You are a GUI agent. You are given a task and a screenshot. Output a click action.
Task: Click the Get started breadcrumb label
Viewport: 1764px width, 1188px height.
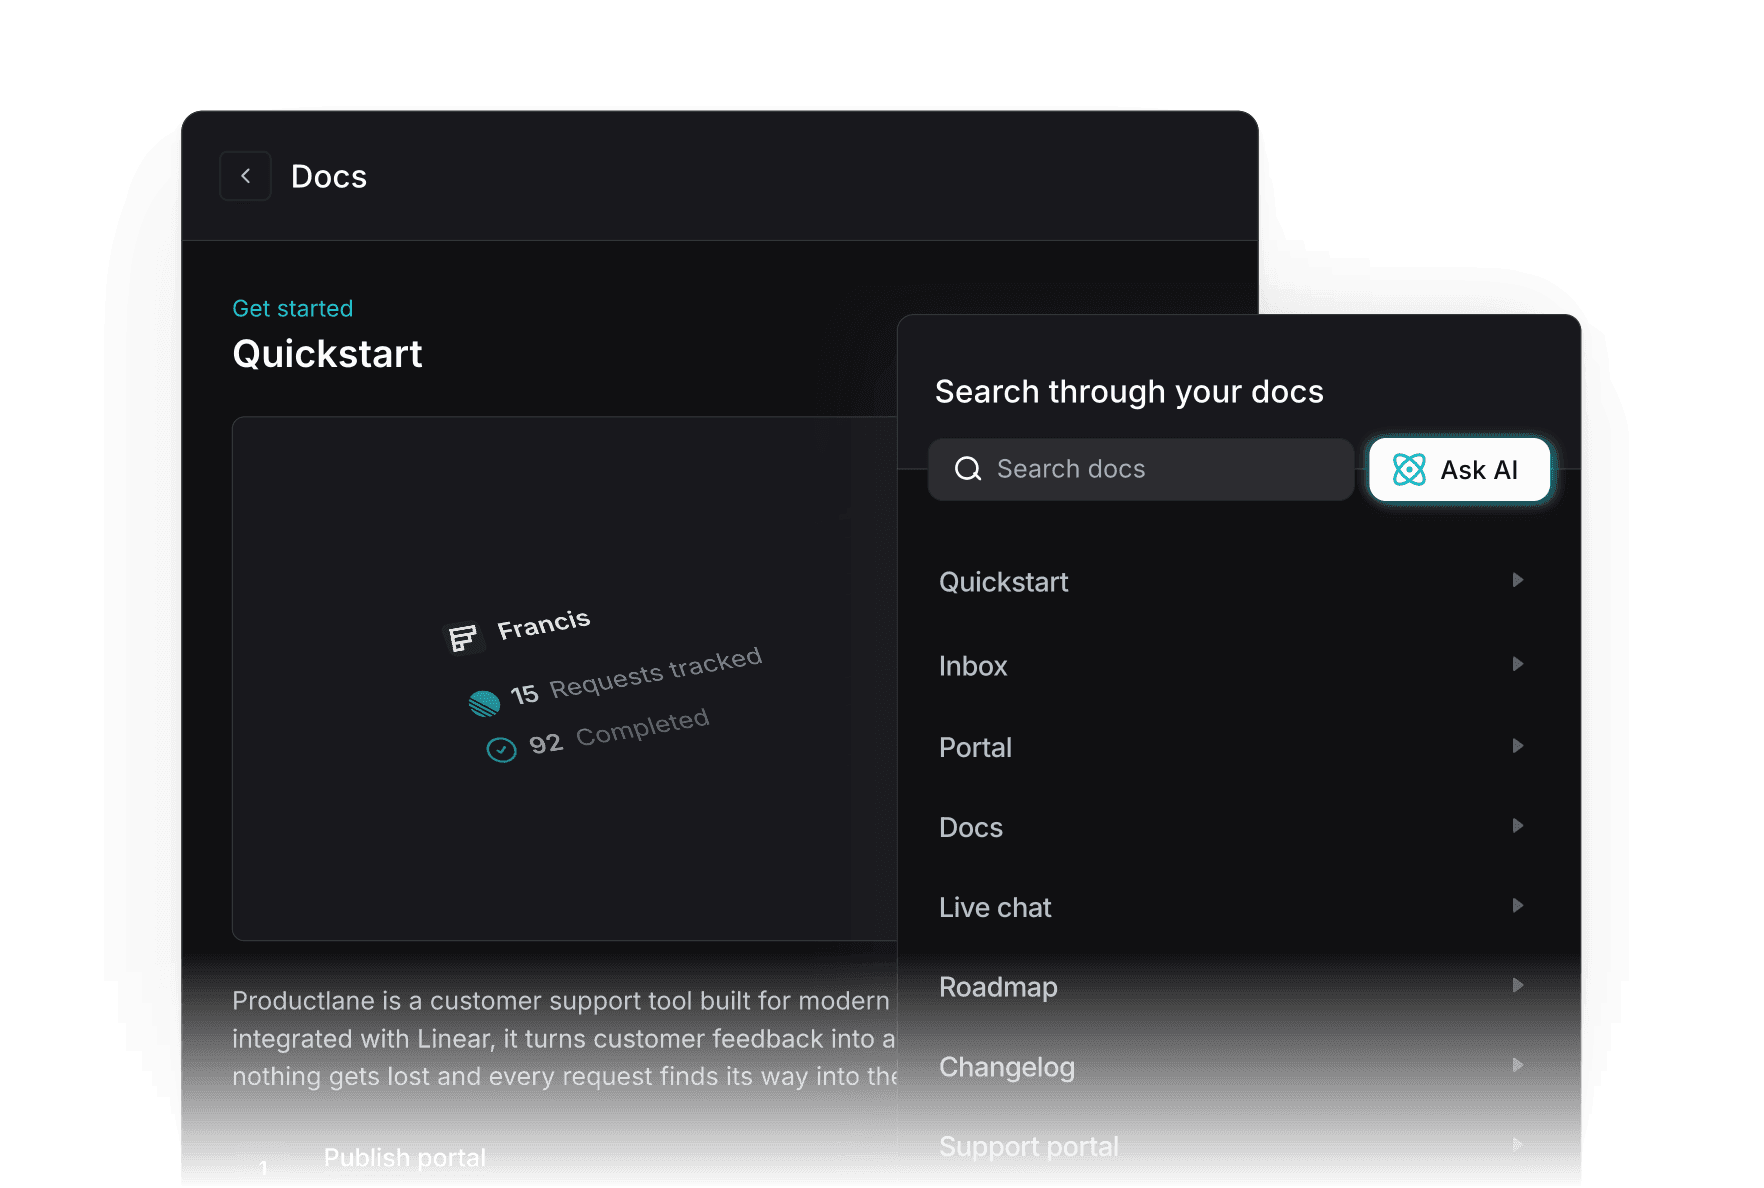(292, 308)
